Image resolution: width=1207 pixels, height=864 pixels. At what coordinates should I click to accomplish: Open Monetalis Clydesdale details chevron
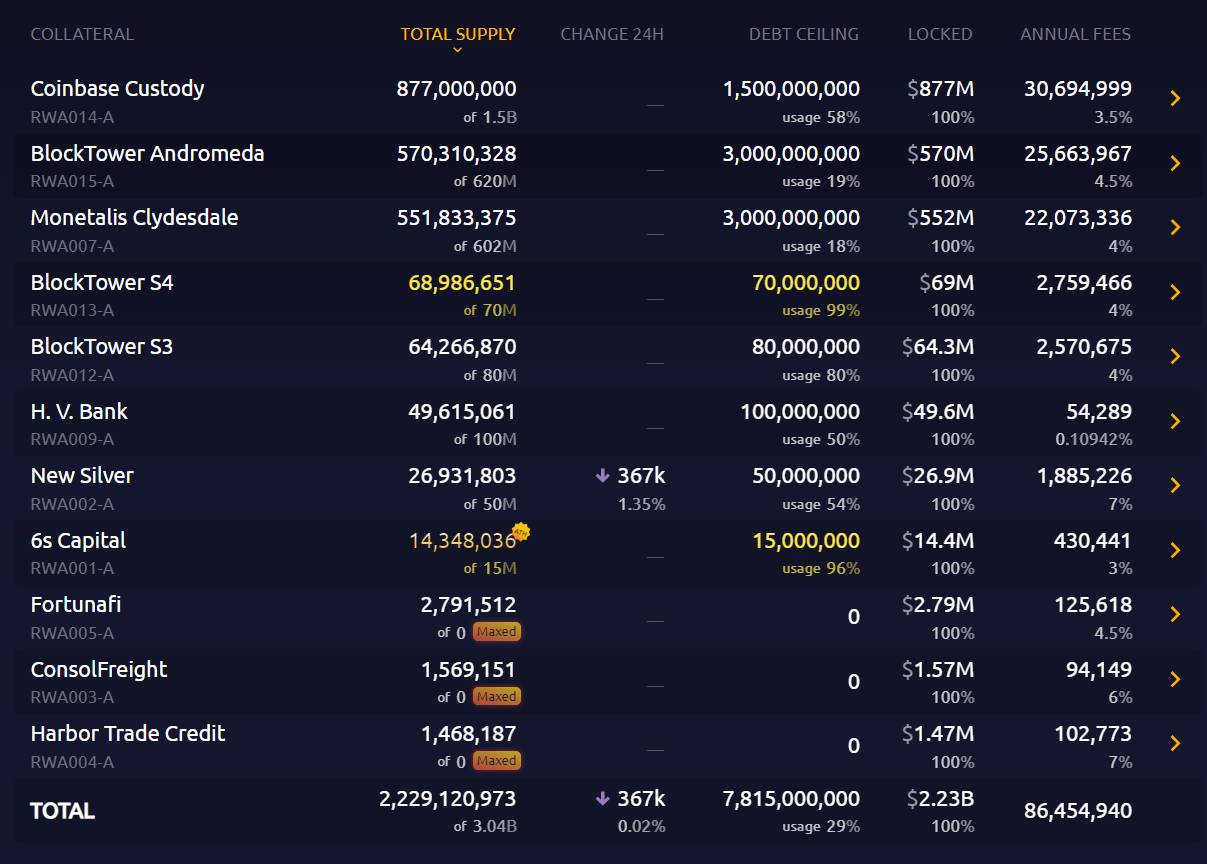tap(1175, 227)
